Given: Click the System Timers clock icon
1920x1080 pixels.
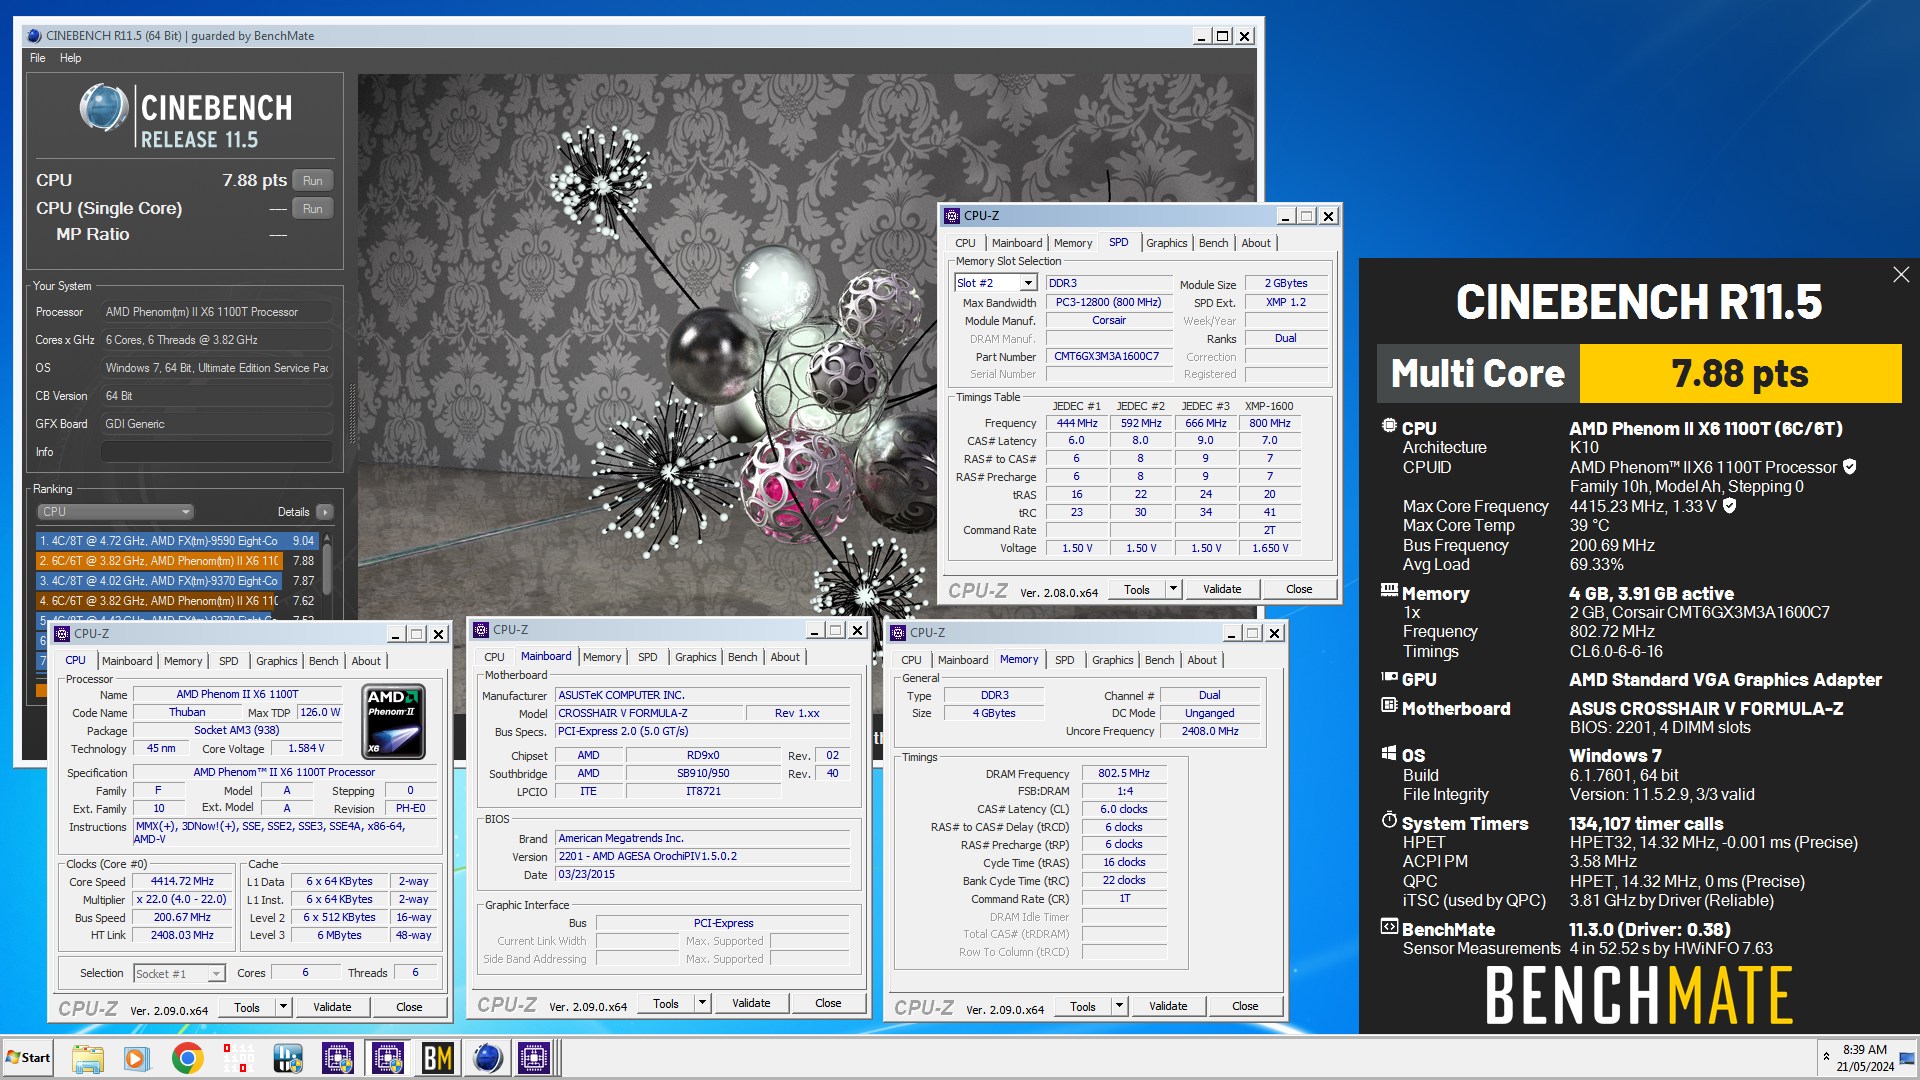Looking at the screenshot, I should pos(1389,821).
